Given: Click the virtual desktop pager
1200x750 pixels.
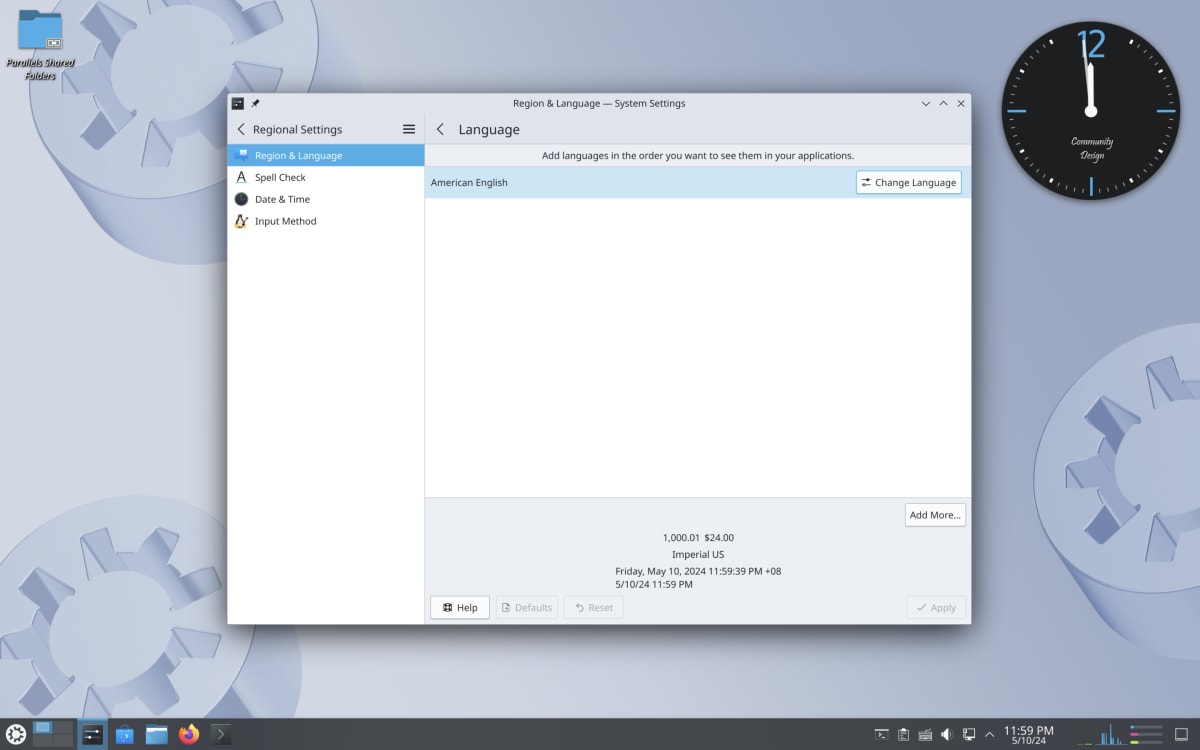Looking at the screenshot, I should point(53,734).
